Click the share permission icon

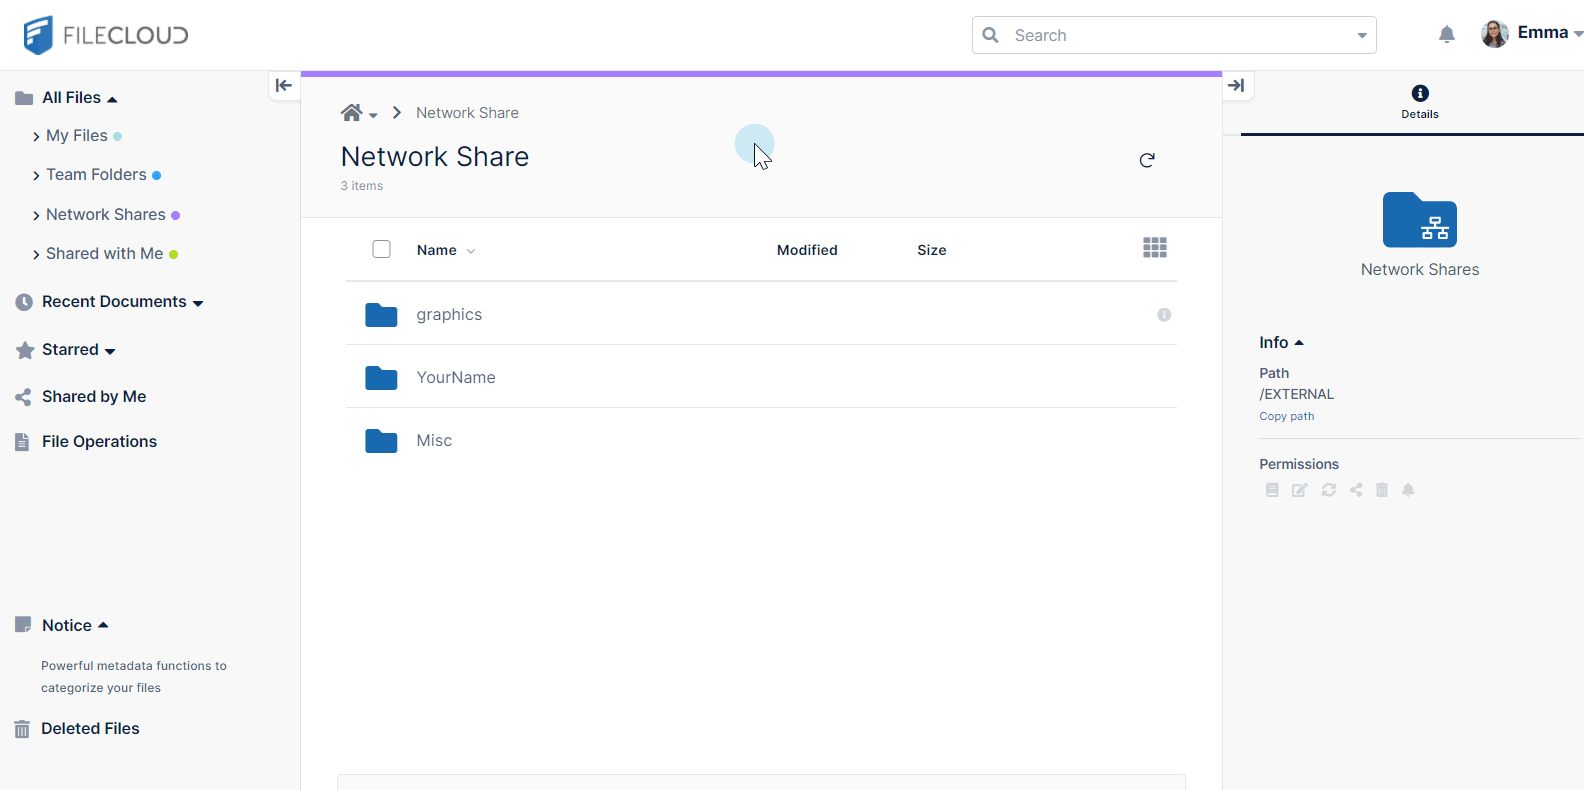(1356, 490)
